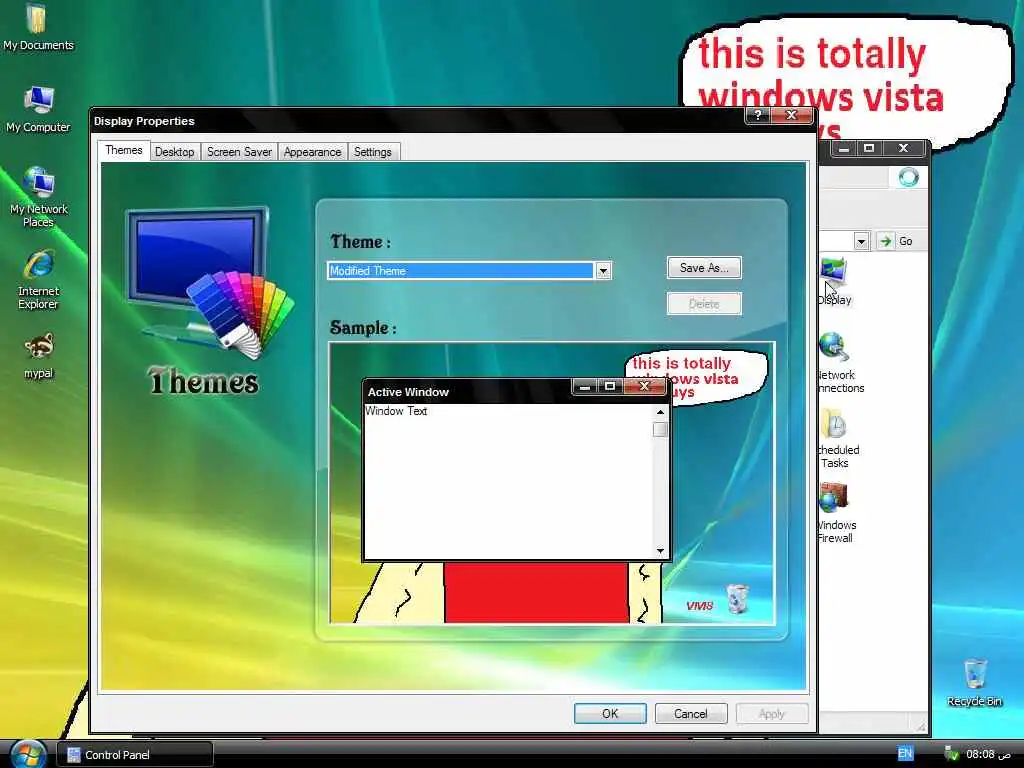The height and width of the screenshot is (768, 1024).
Task: Click the Display Properties title bar text
Action: point(144,121)
